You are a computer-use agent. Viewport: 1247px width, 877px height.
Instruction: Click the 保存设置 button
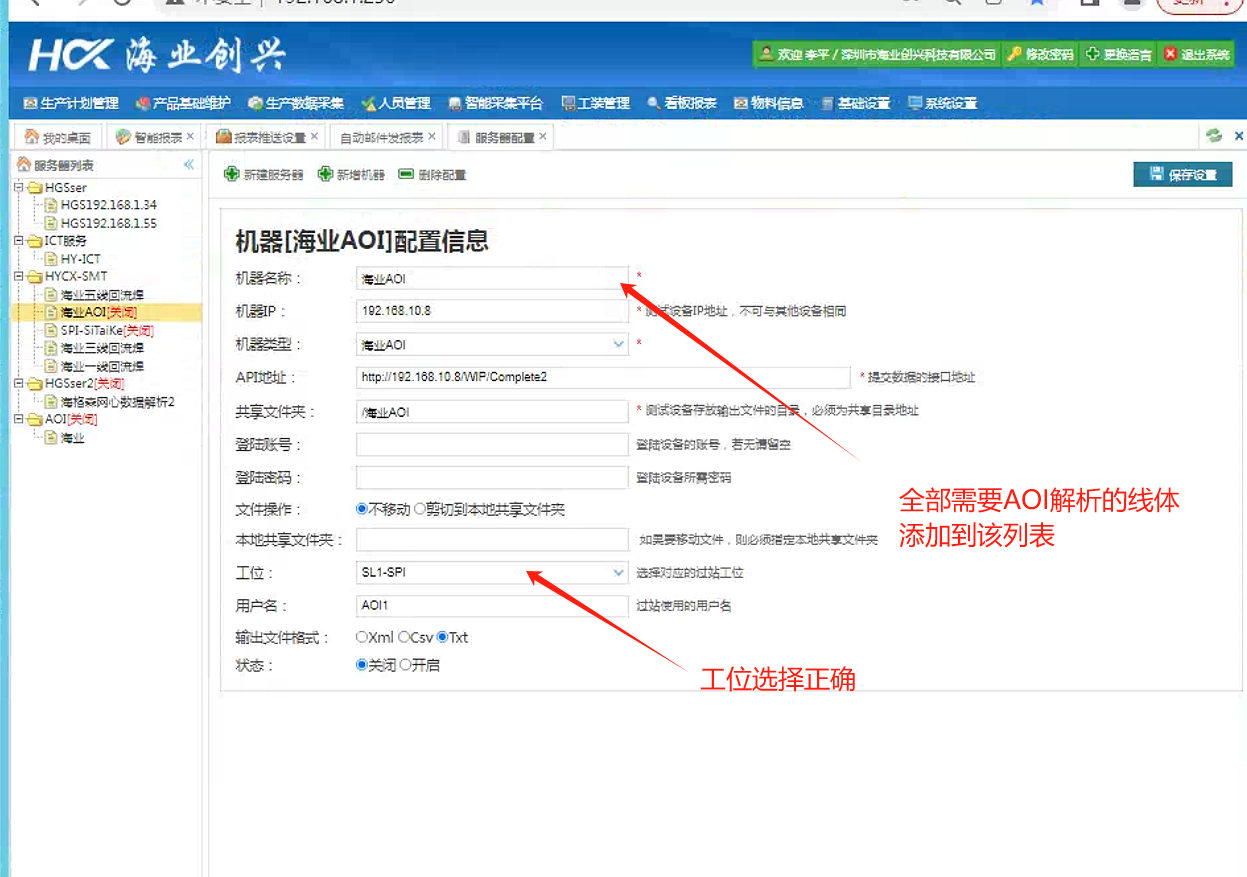point(1183,175)
